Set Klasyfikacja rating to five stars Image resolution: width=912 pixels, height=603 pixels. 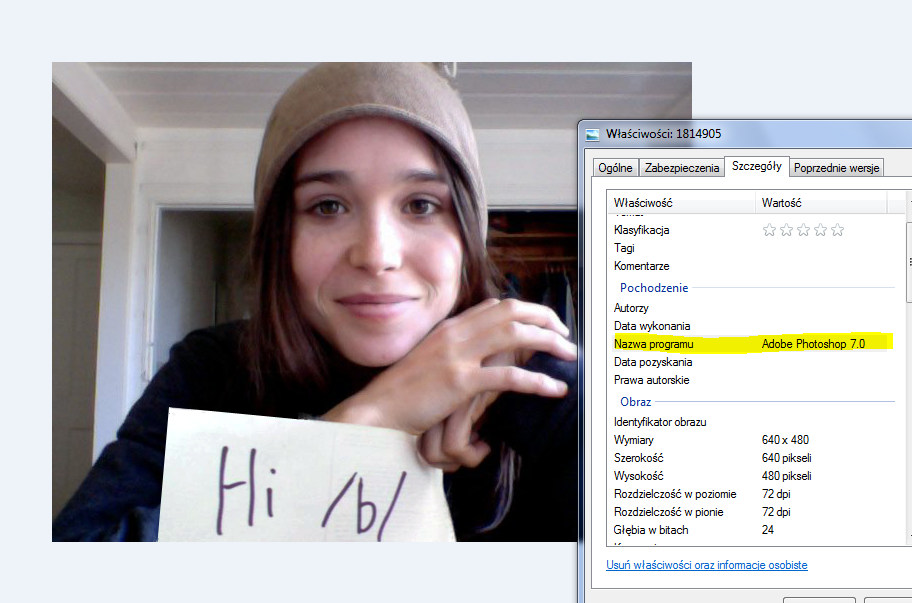[837, 230]
